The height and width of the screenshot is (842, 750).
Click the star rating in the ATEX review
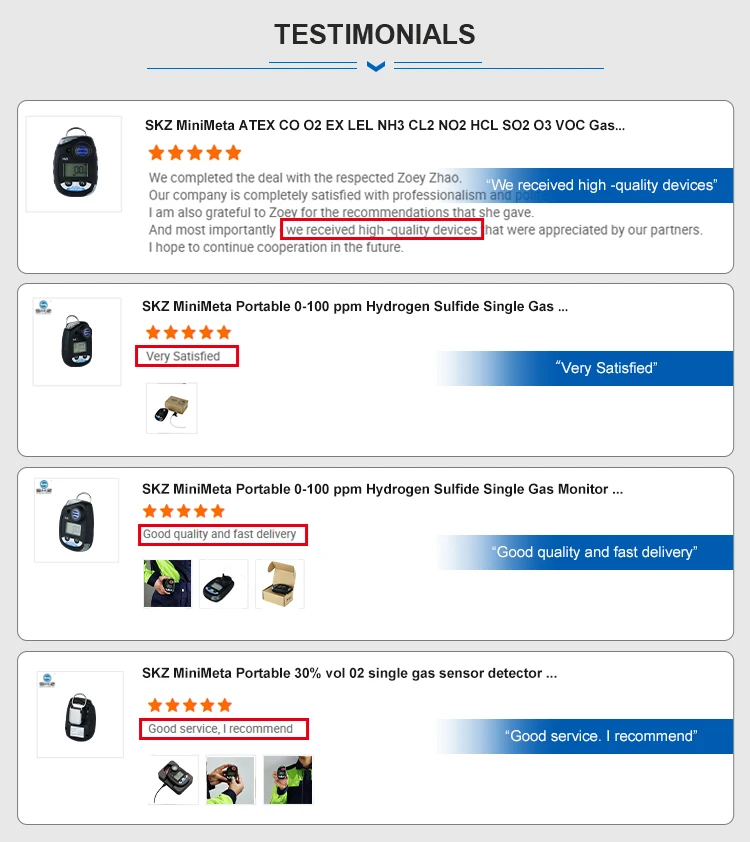point(195,153)
